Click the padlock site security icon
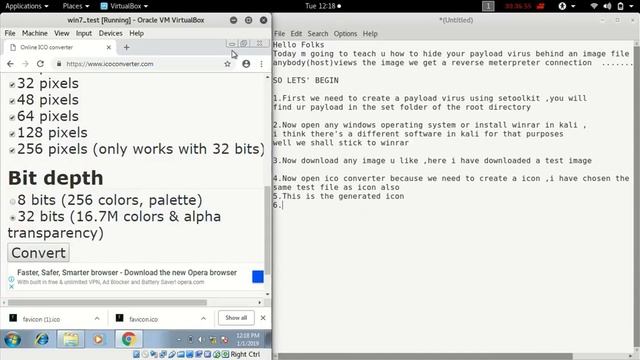This screenshot has width=640, height=360. [59, 64]
